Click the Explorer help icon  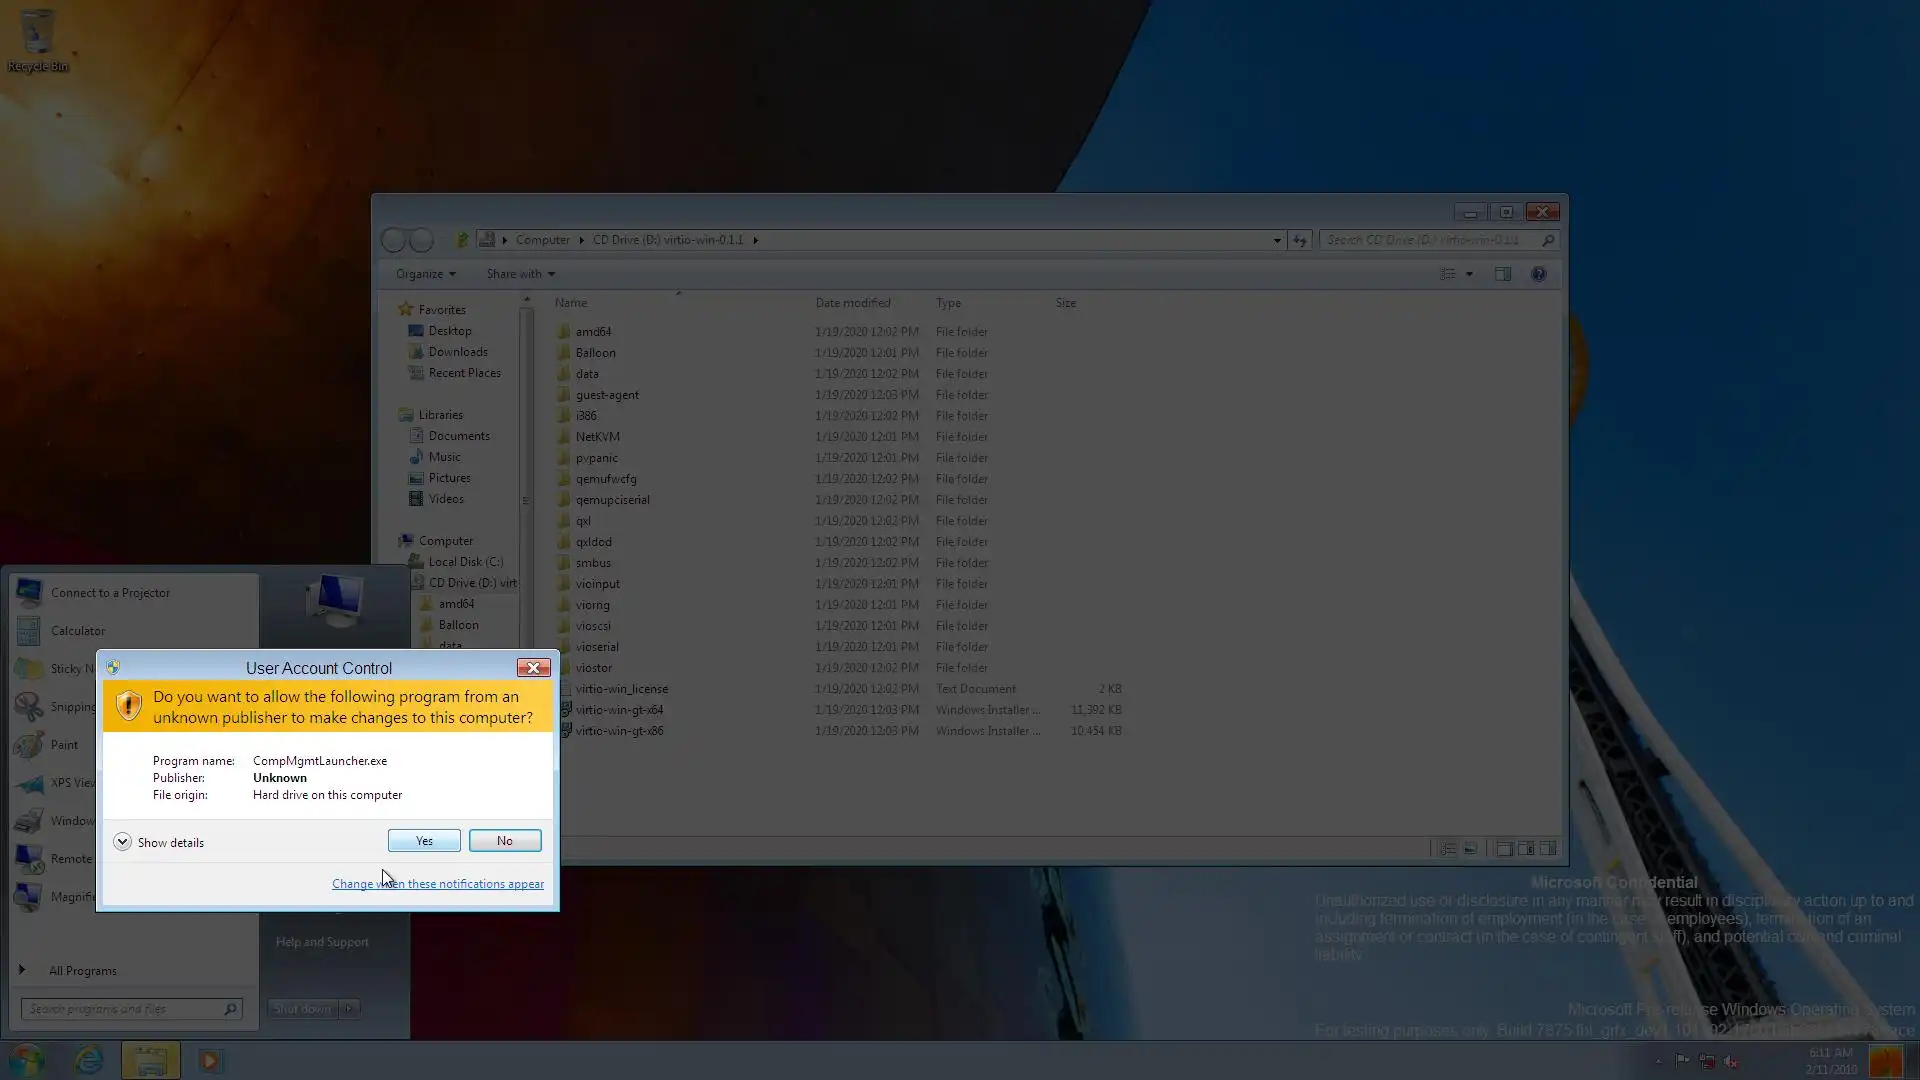(1538, 274)
